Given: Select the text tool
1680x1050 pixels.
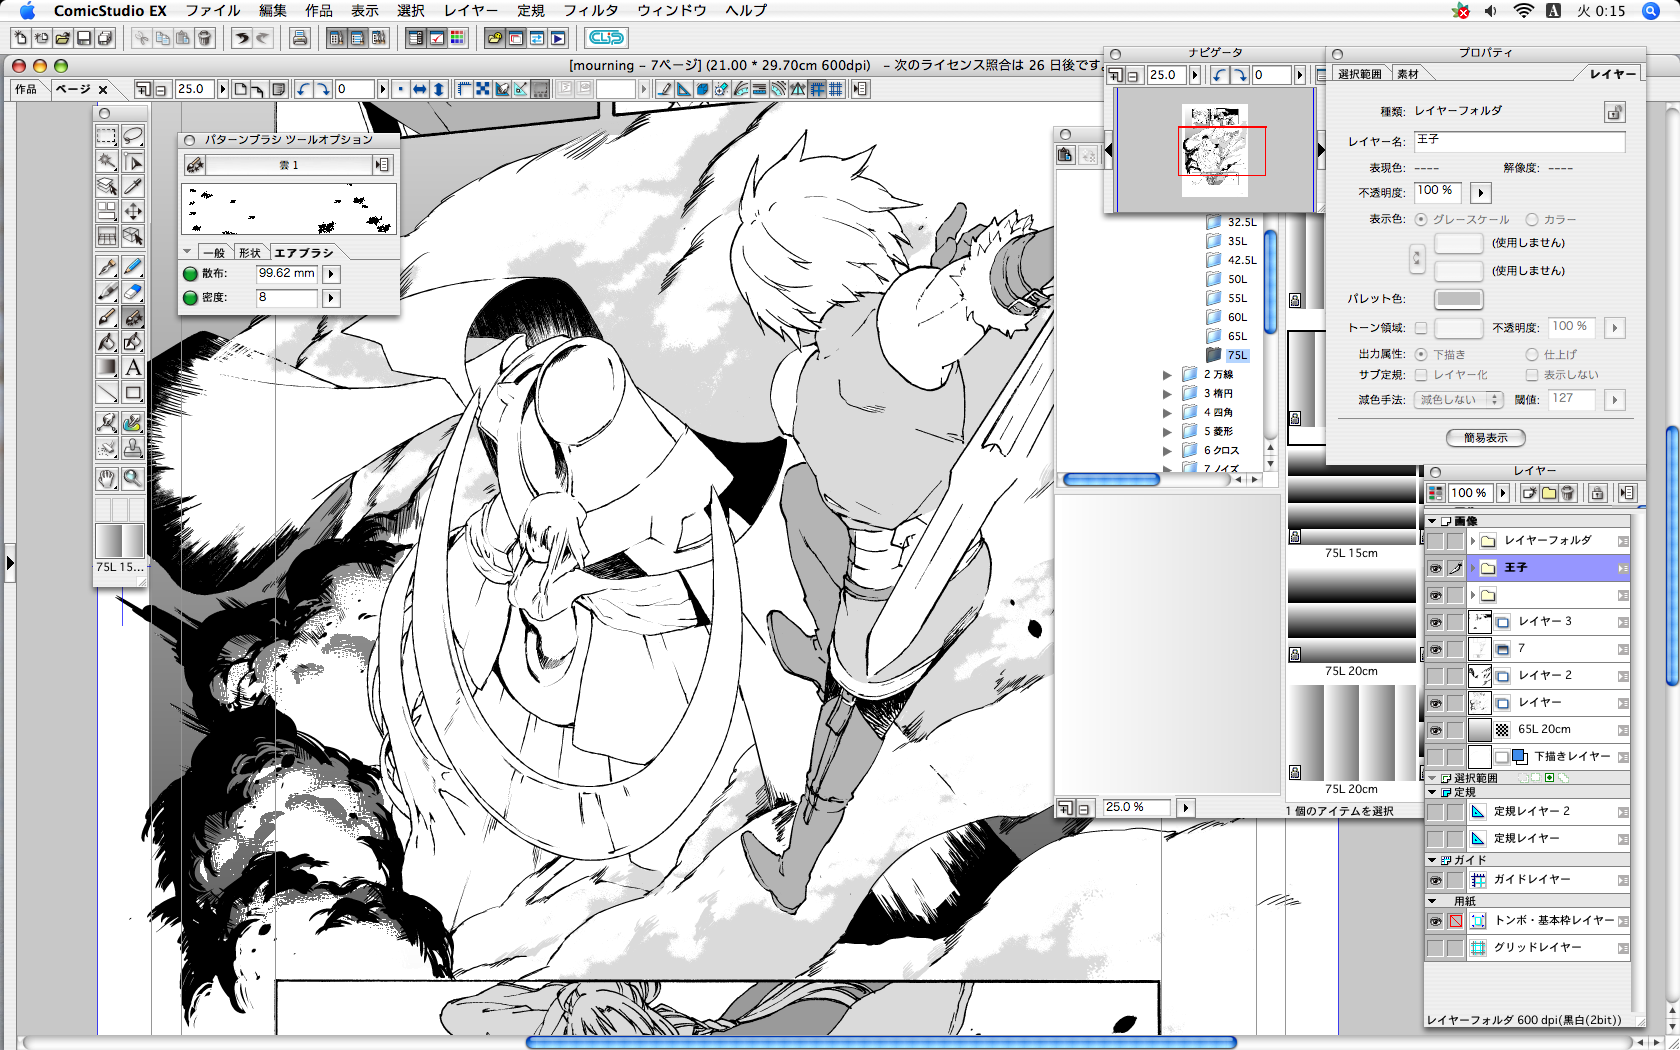Looking at the screenshot, I should 133,367.
